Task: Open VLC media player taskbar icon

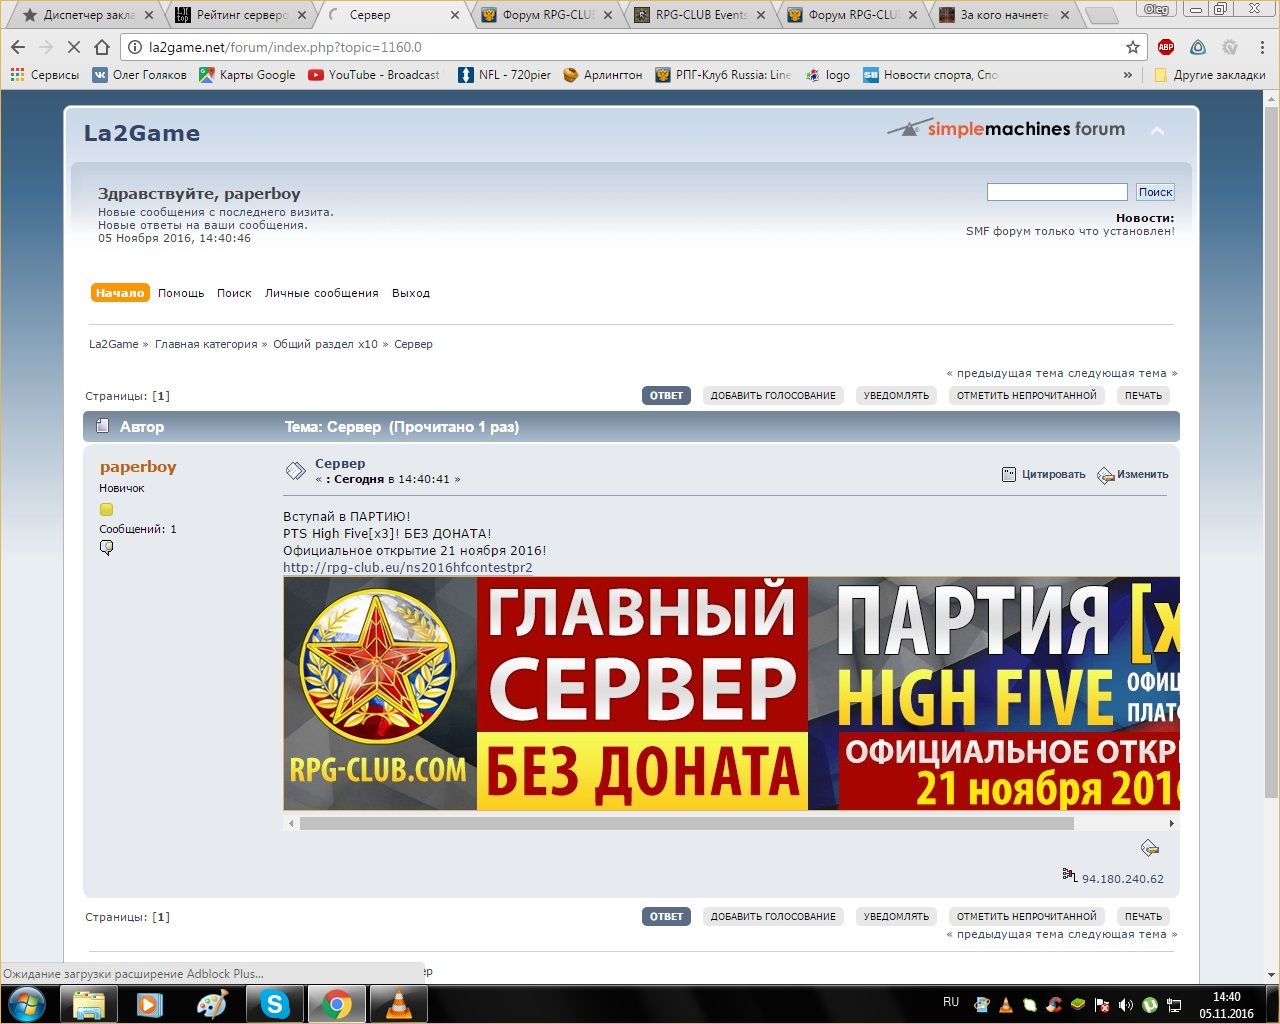Action: (x=398, y=1004)
